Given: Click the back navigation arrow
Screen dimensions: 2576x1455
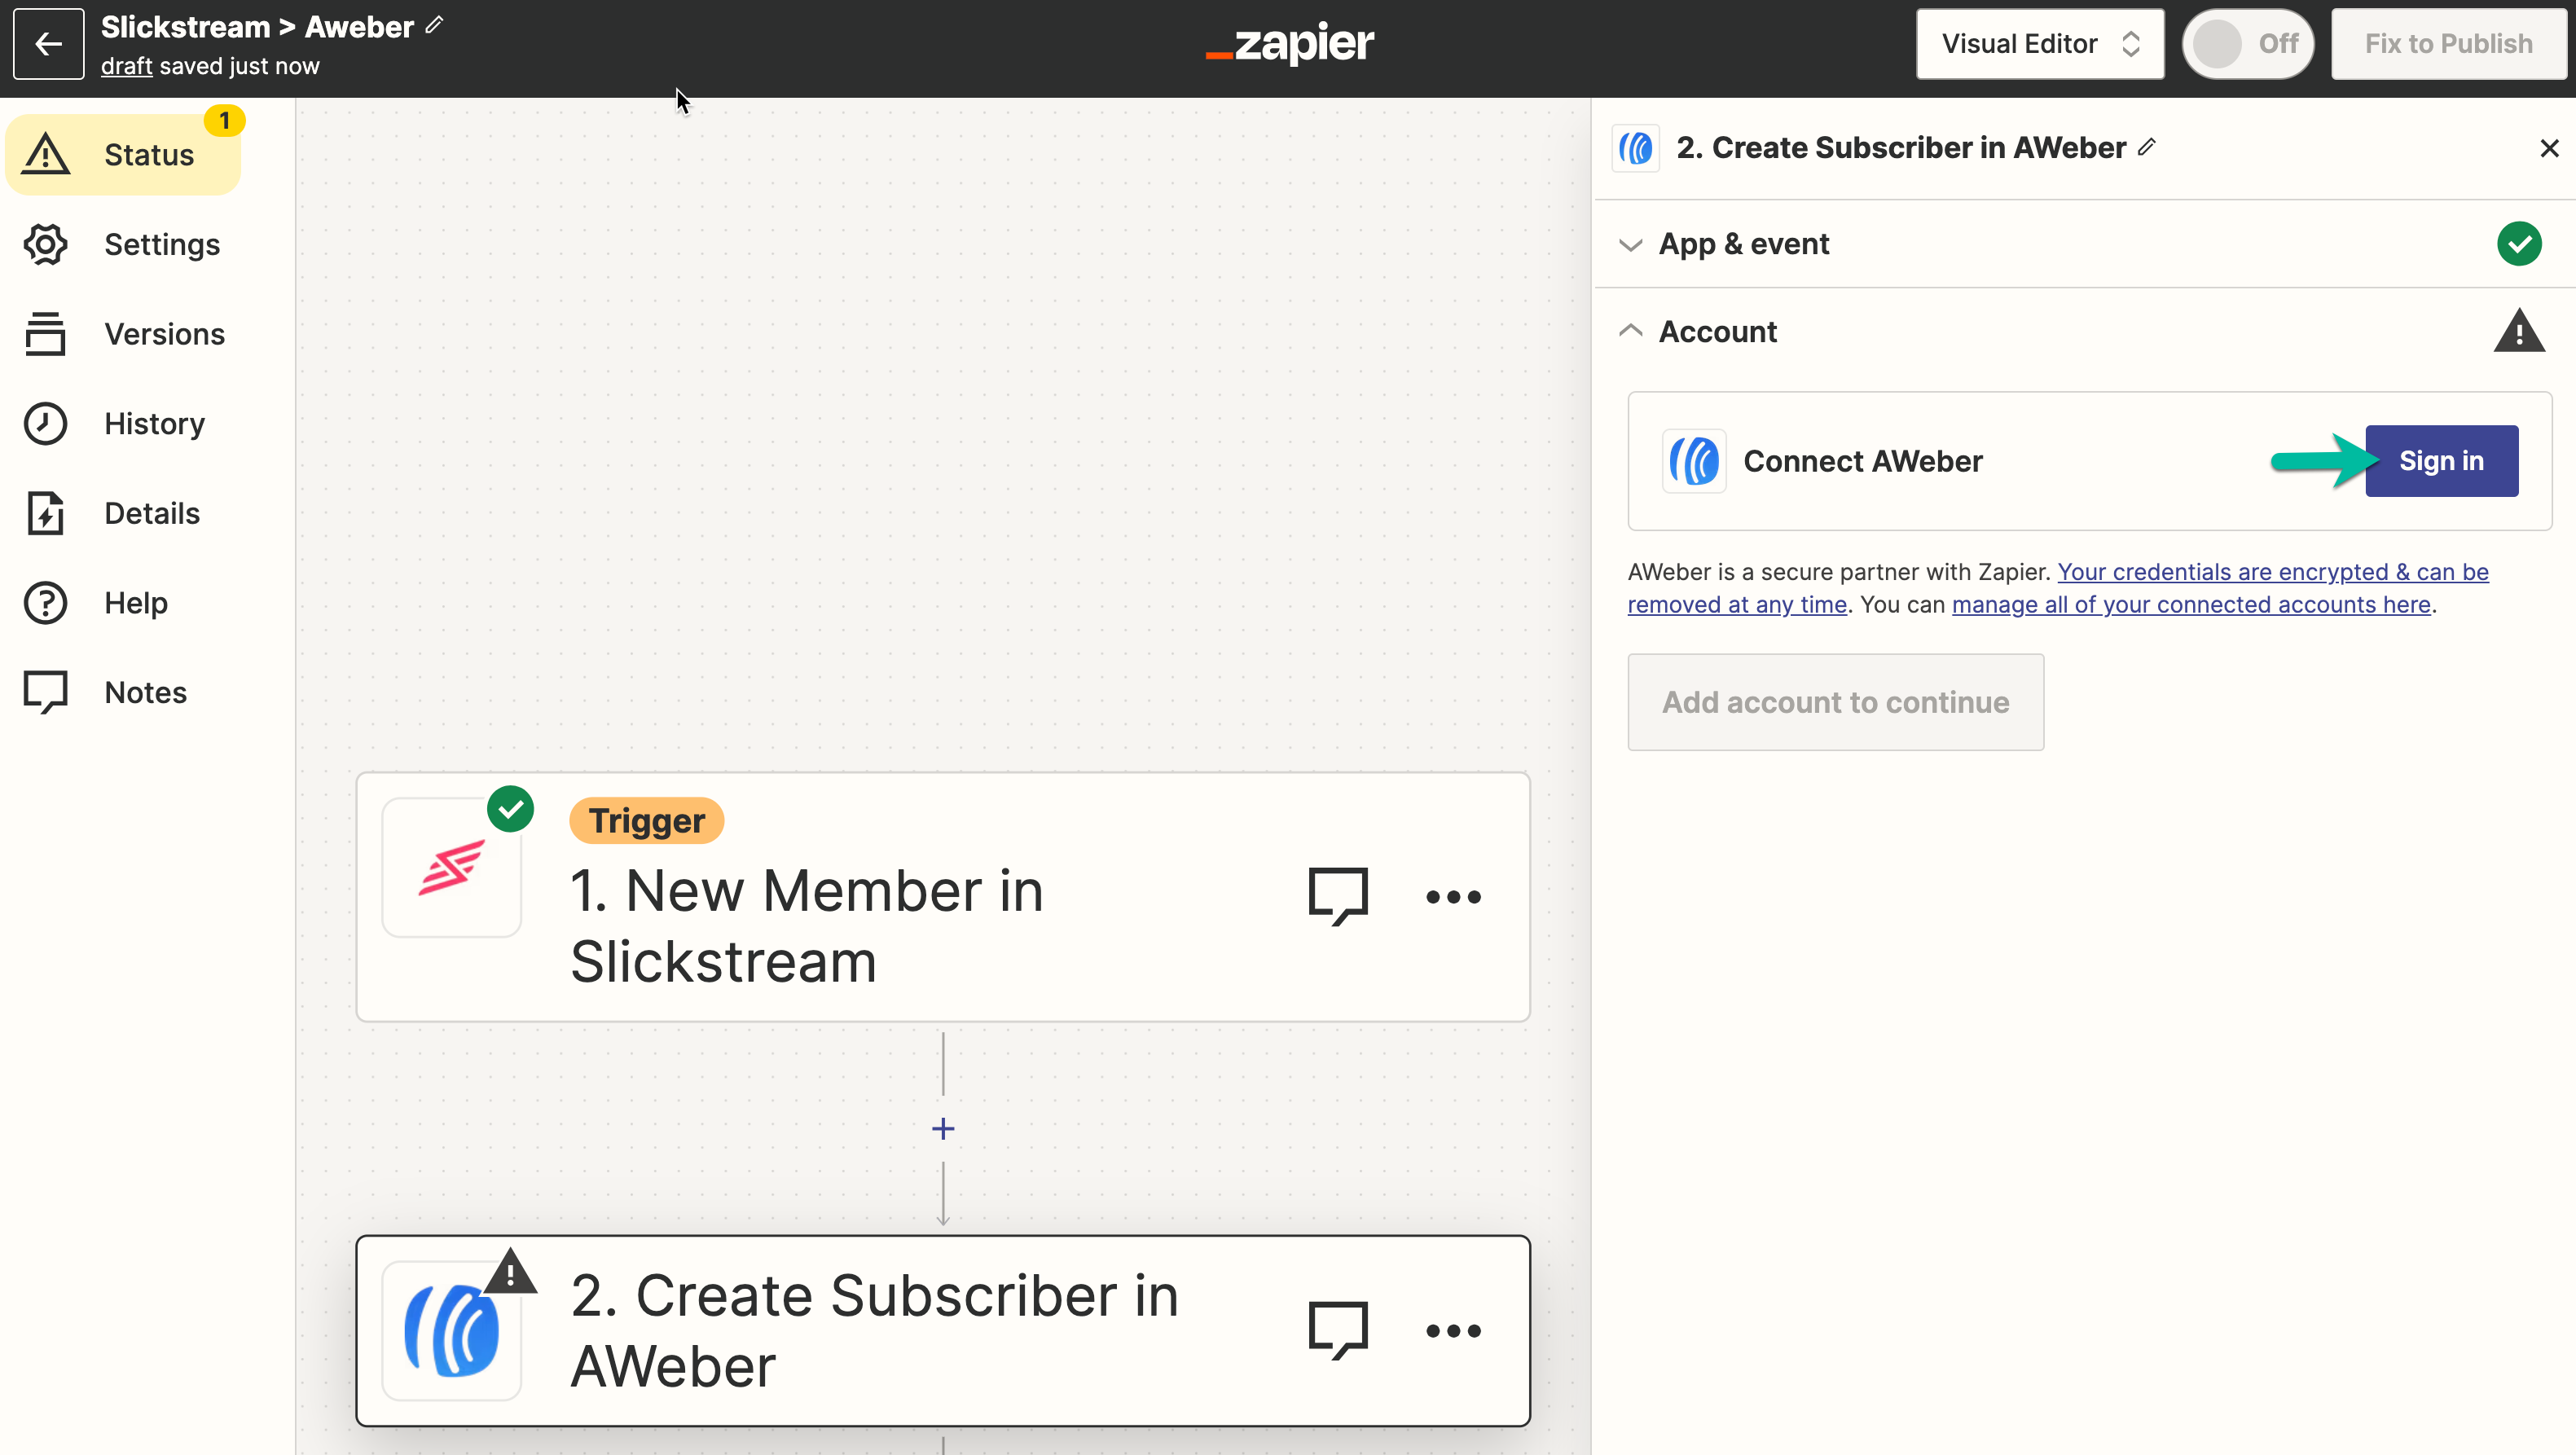Looking at the screenshot, I should pos(48,44).
